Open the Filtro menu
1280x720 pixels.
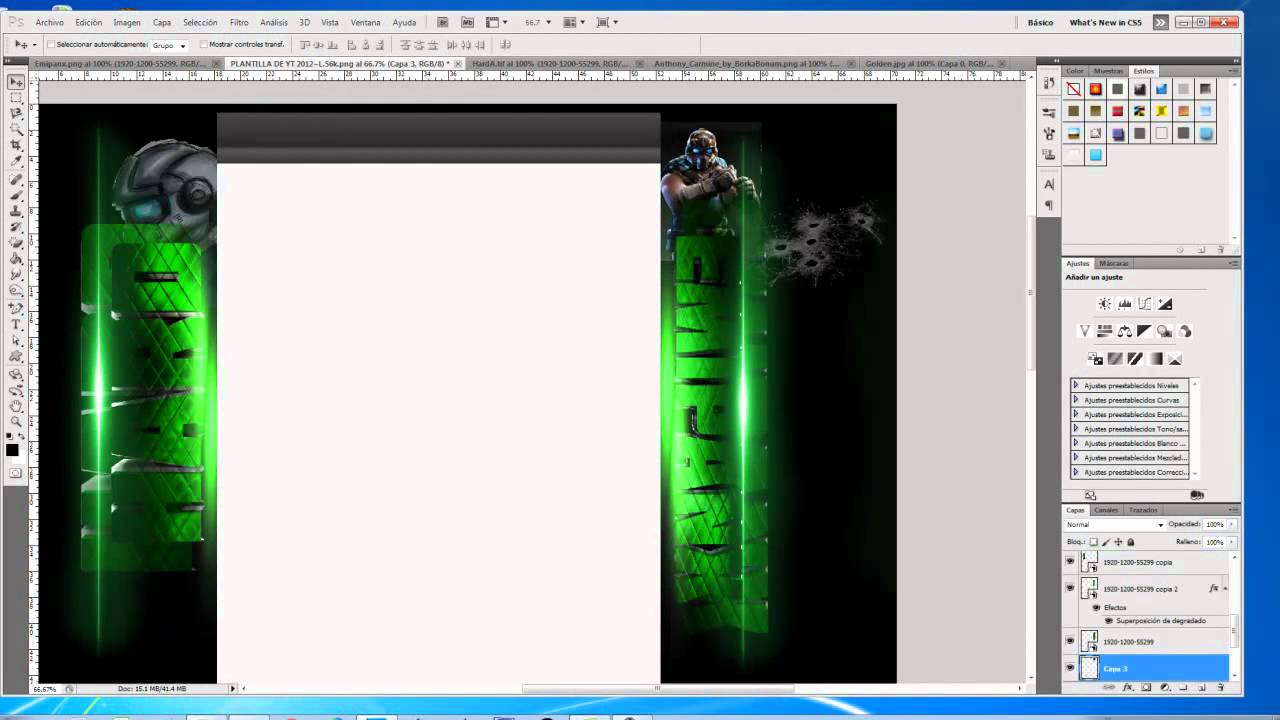[239, 22]
